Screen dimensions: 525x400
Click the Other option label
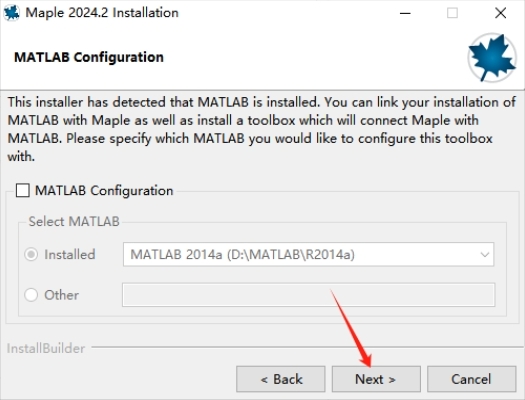click(x=62, y=295)
